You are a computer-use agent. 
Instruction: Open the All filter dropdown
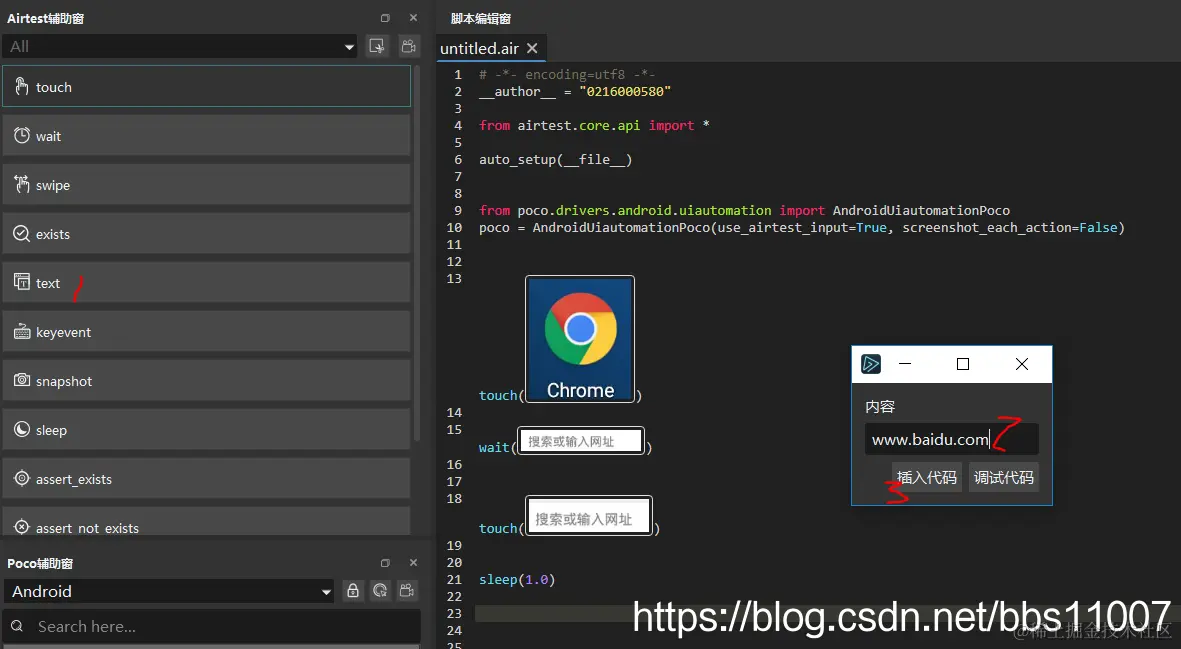tap(180, 47)
